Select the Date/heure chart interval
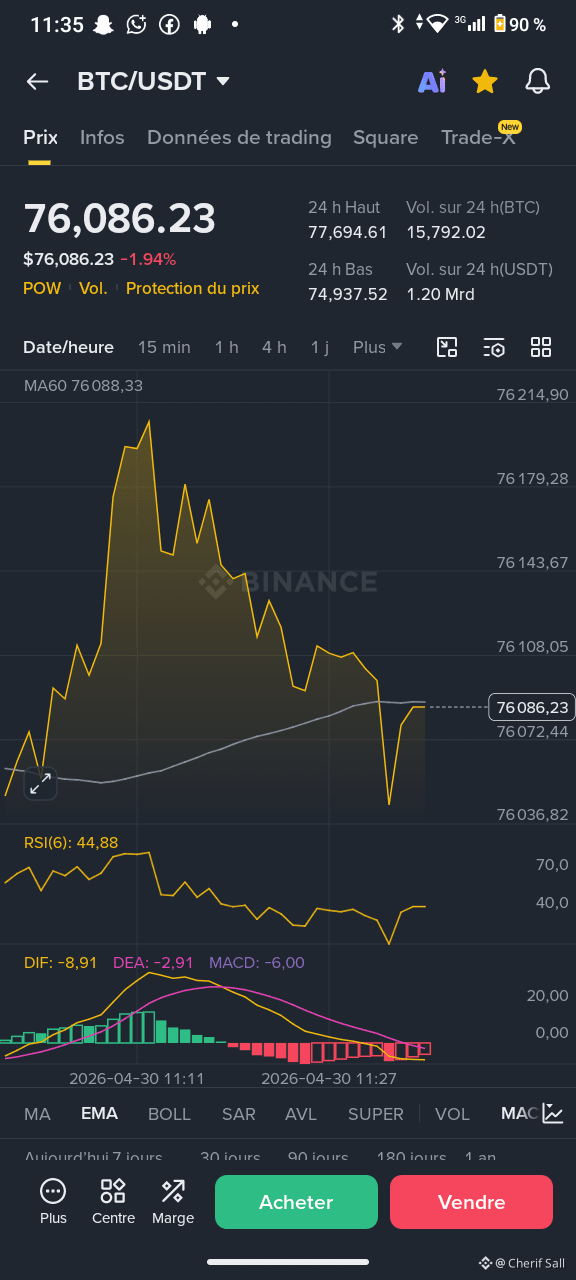 [68, 347]
